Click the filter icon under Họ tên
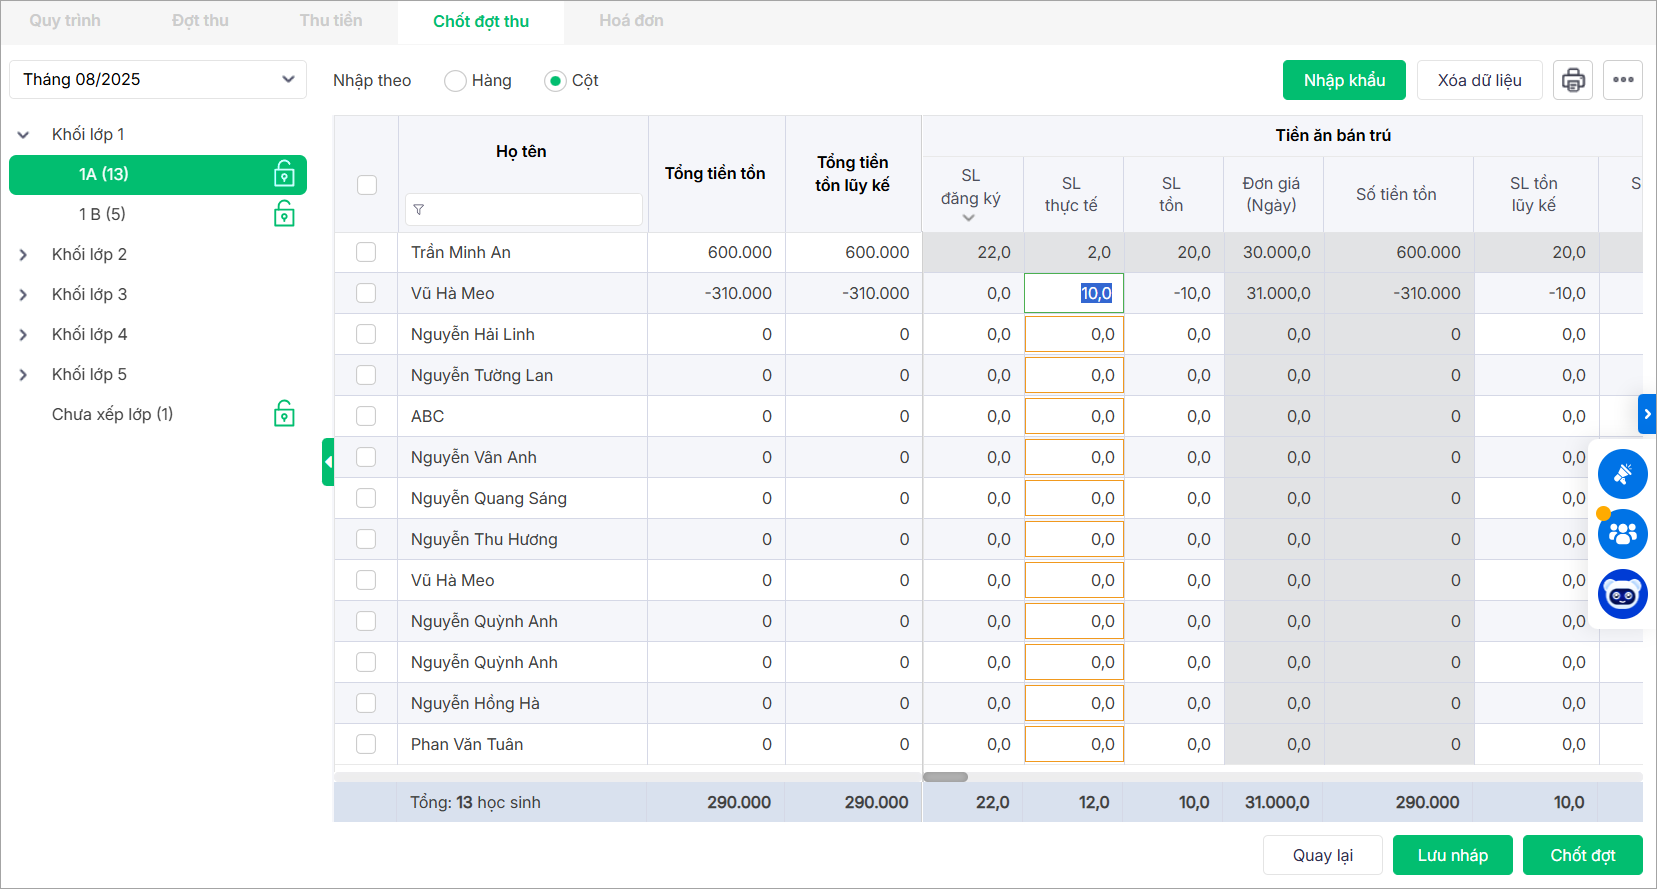The width and height of the screenshot is (1657, 889). pyautogui.click(x=419, y=210)
